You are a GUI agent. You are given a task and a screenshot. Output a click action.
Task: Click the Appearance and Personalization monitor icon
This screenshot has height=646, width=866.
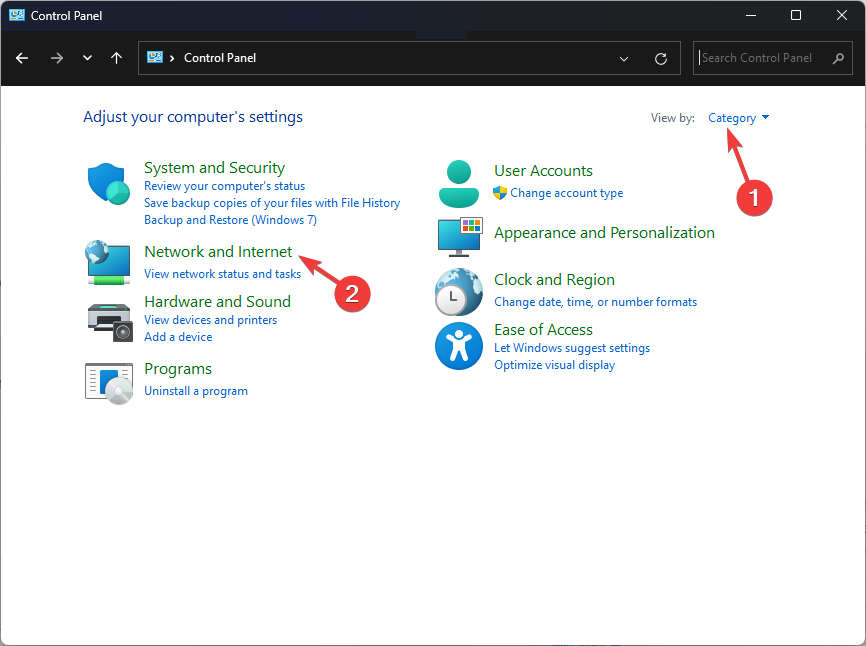(x=460, y=237)
